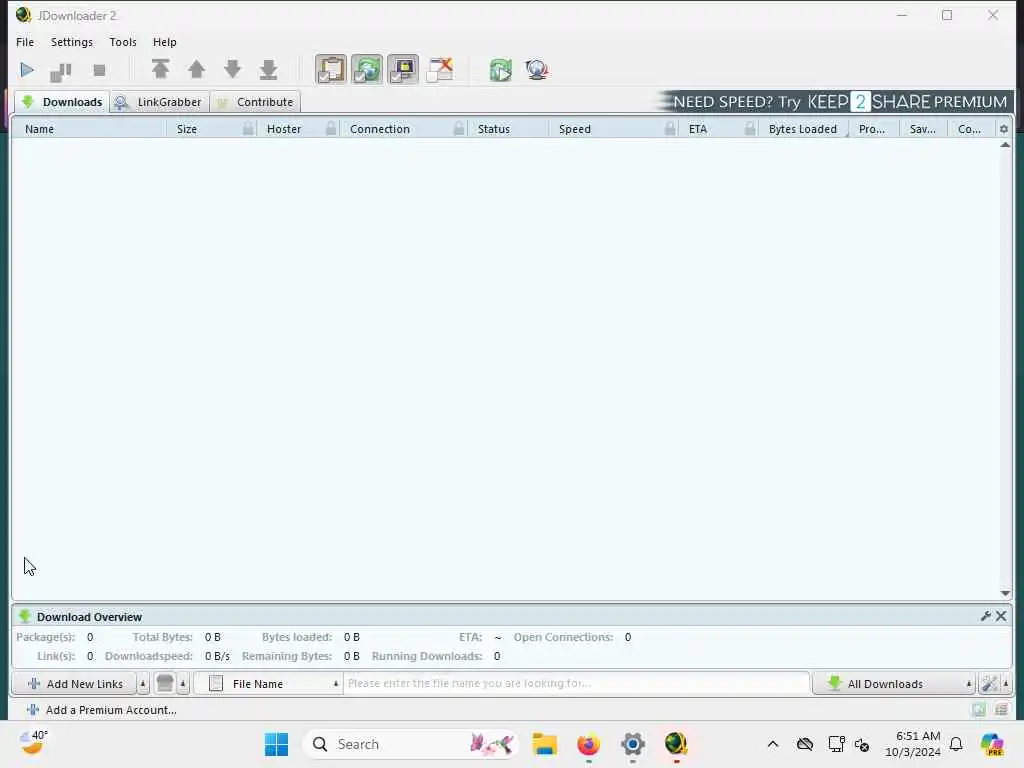This screenshot has width=1024, height=768.
Task: Toggle premium usage monitor icon
Action: pyautogui.click(x=403, y=69)
